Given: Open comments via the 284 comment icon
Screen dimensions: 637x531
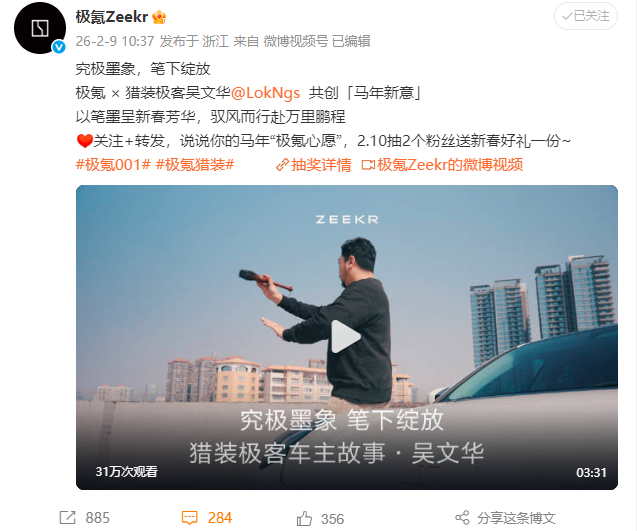Looking at the screenshot, I should pos(189,518).
